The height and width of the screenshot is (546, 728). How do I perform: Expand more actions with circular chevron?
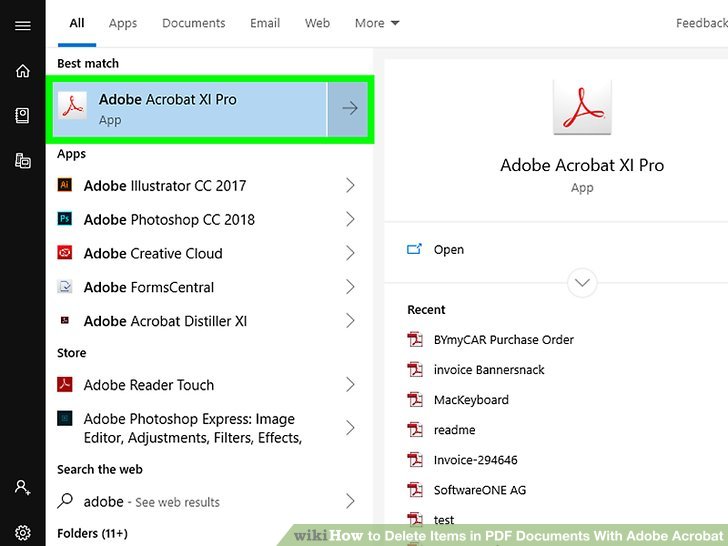pos(582,282)
